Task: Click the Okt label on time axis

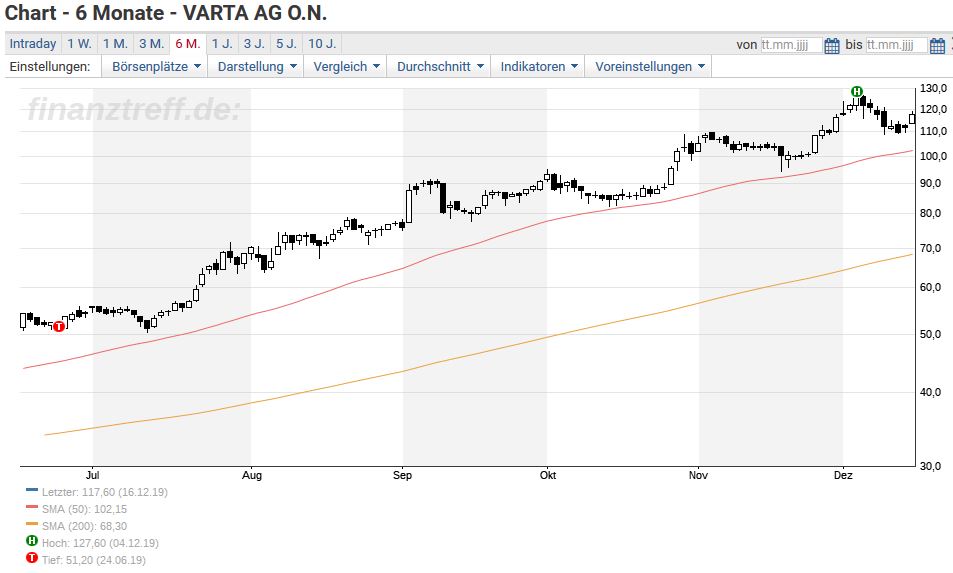Action: [548, 475]
